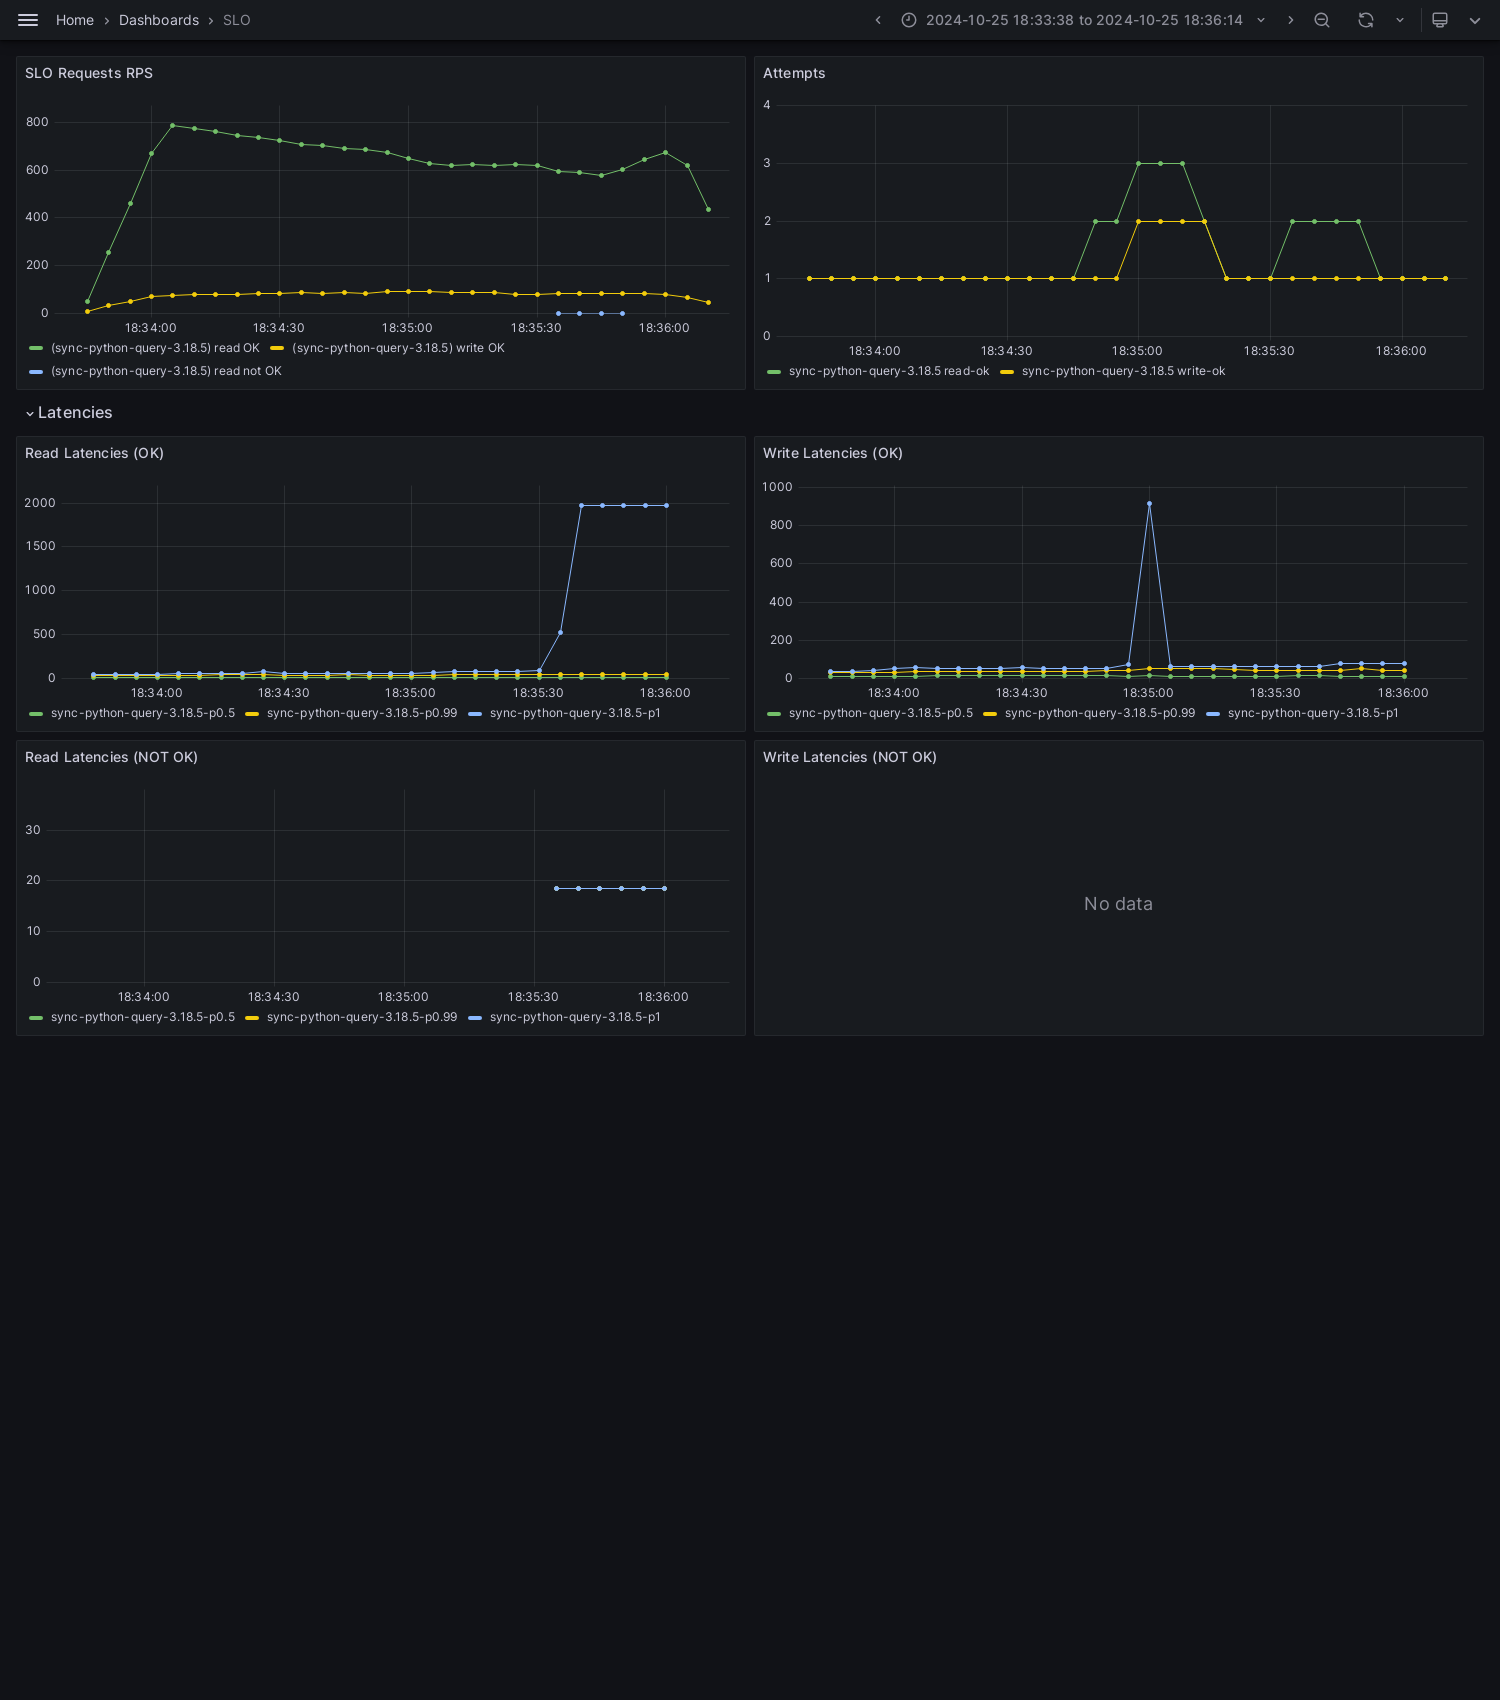This screenshot has width=1500, height=1700.
Task: Collapse the Latencies row
Action: point(68,413)
